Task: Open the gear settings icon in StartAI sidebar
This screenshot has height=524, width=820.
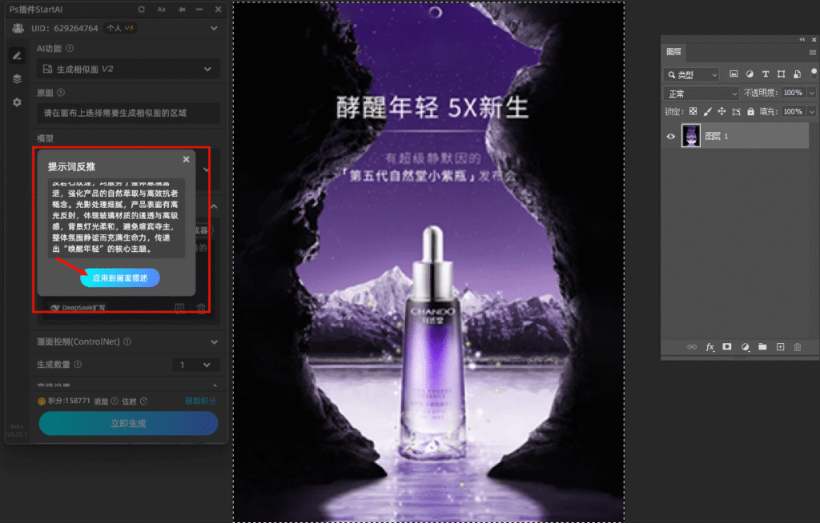Action: (x=17, y=102)
